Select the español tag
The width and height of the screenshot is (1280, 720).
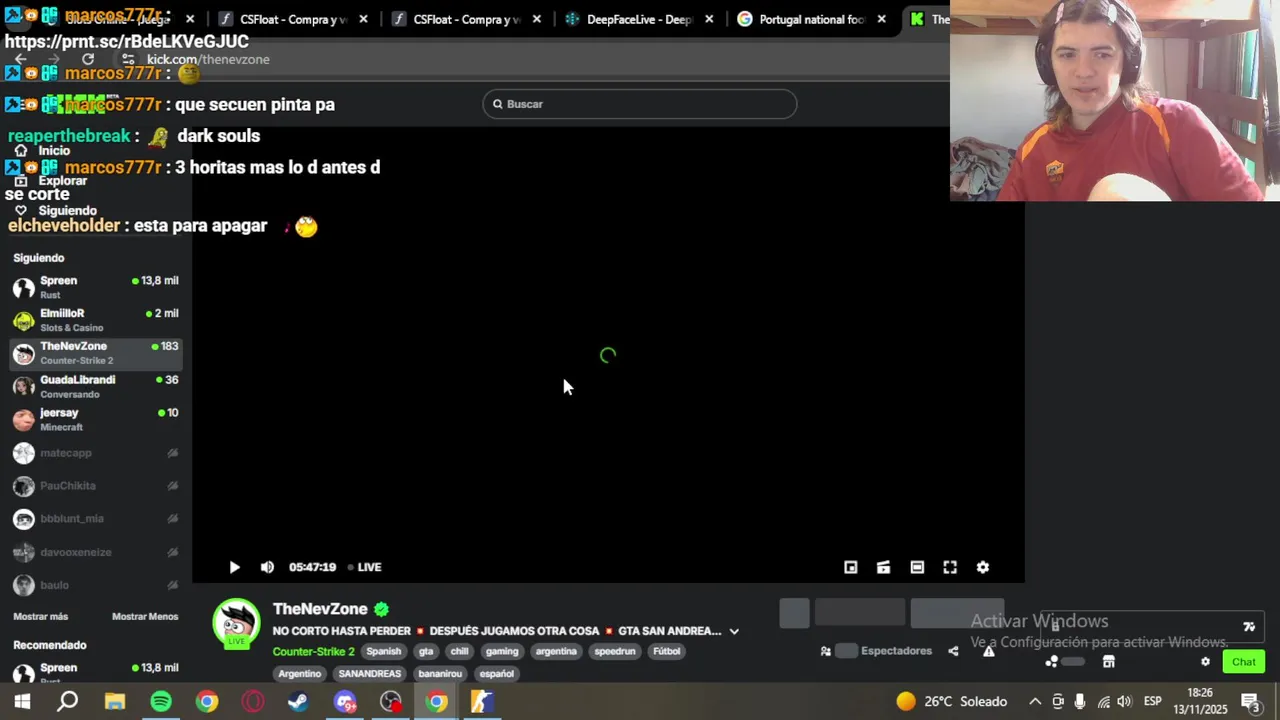496,674
